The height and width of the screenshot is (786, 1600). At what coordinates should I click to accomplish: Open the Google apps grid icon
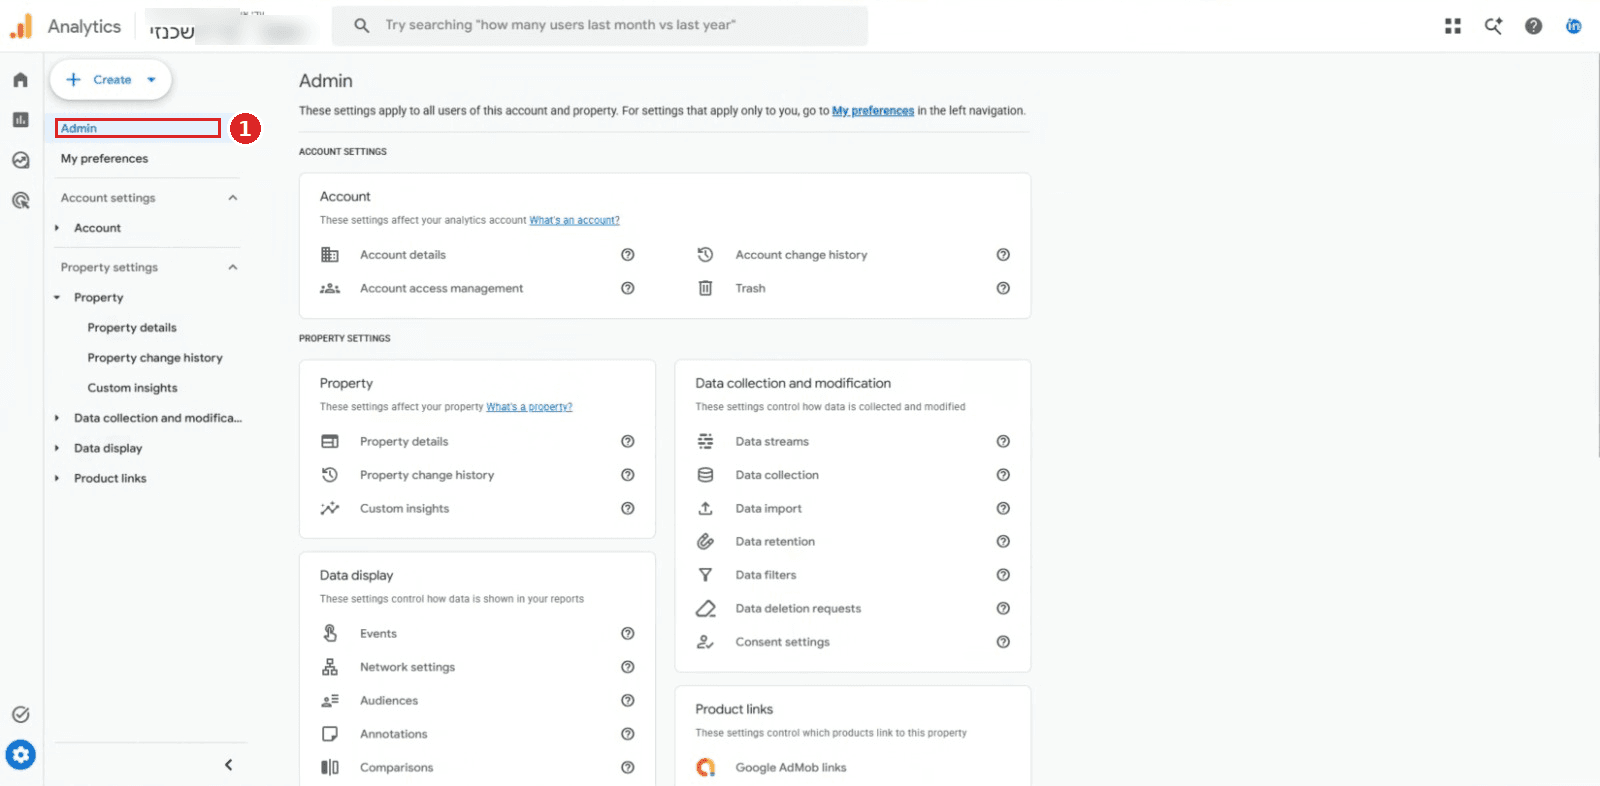click(1453, 26)
